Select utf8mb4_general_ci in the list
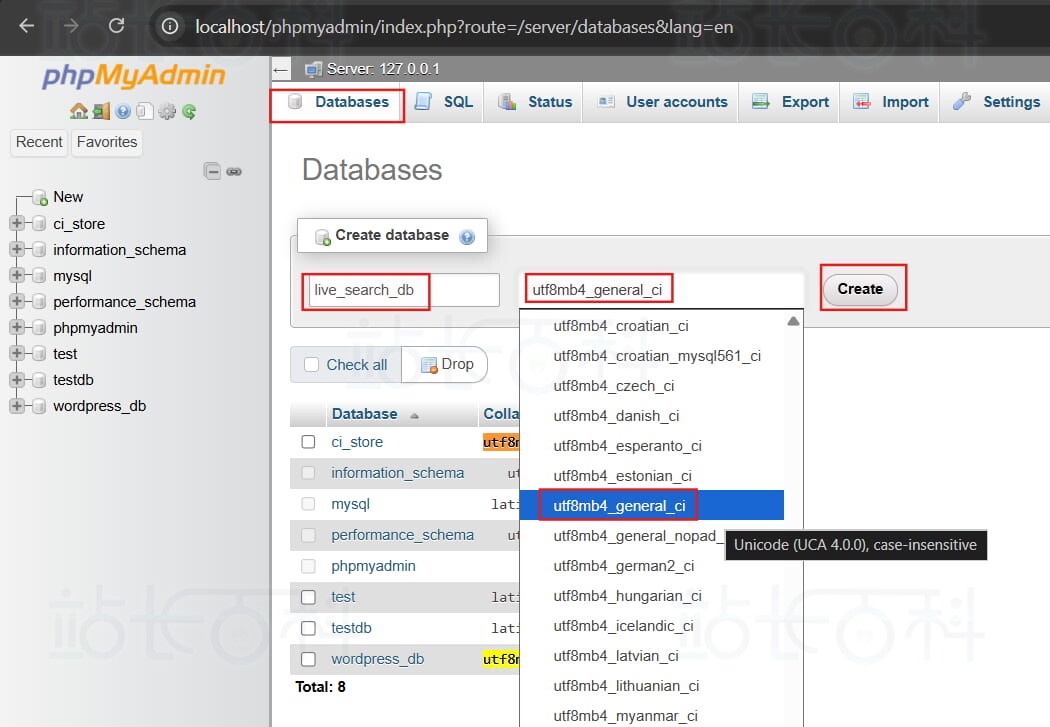 652,505
